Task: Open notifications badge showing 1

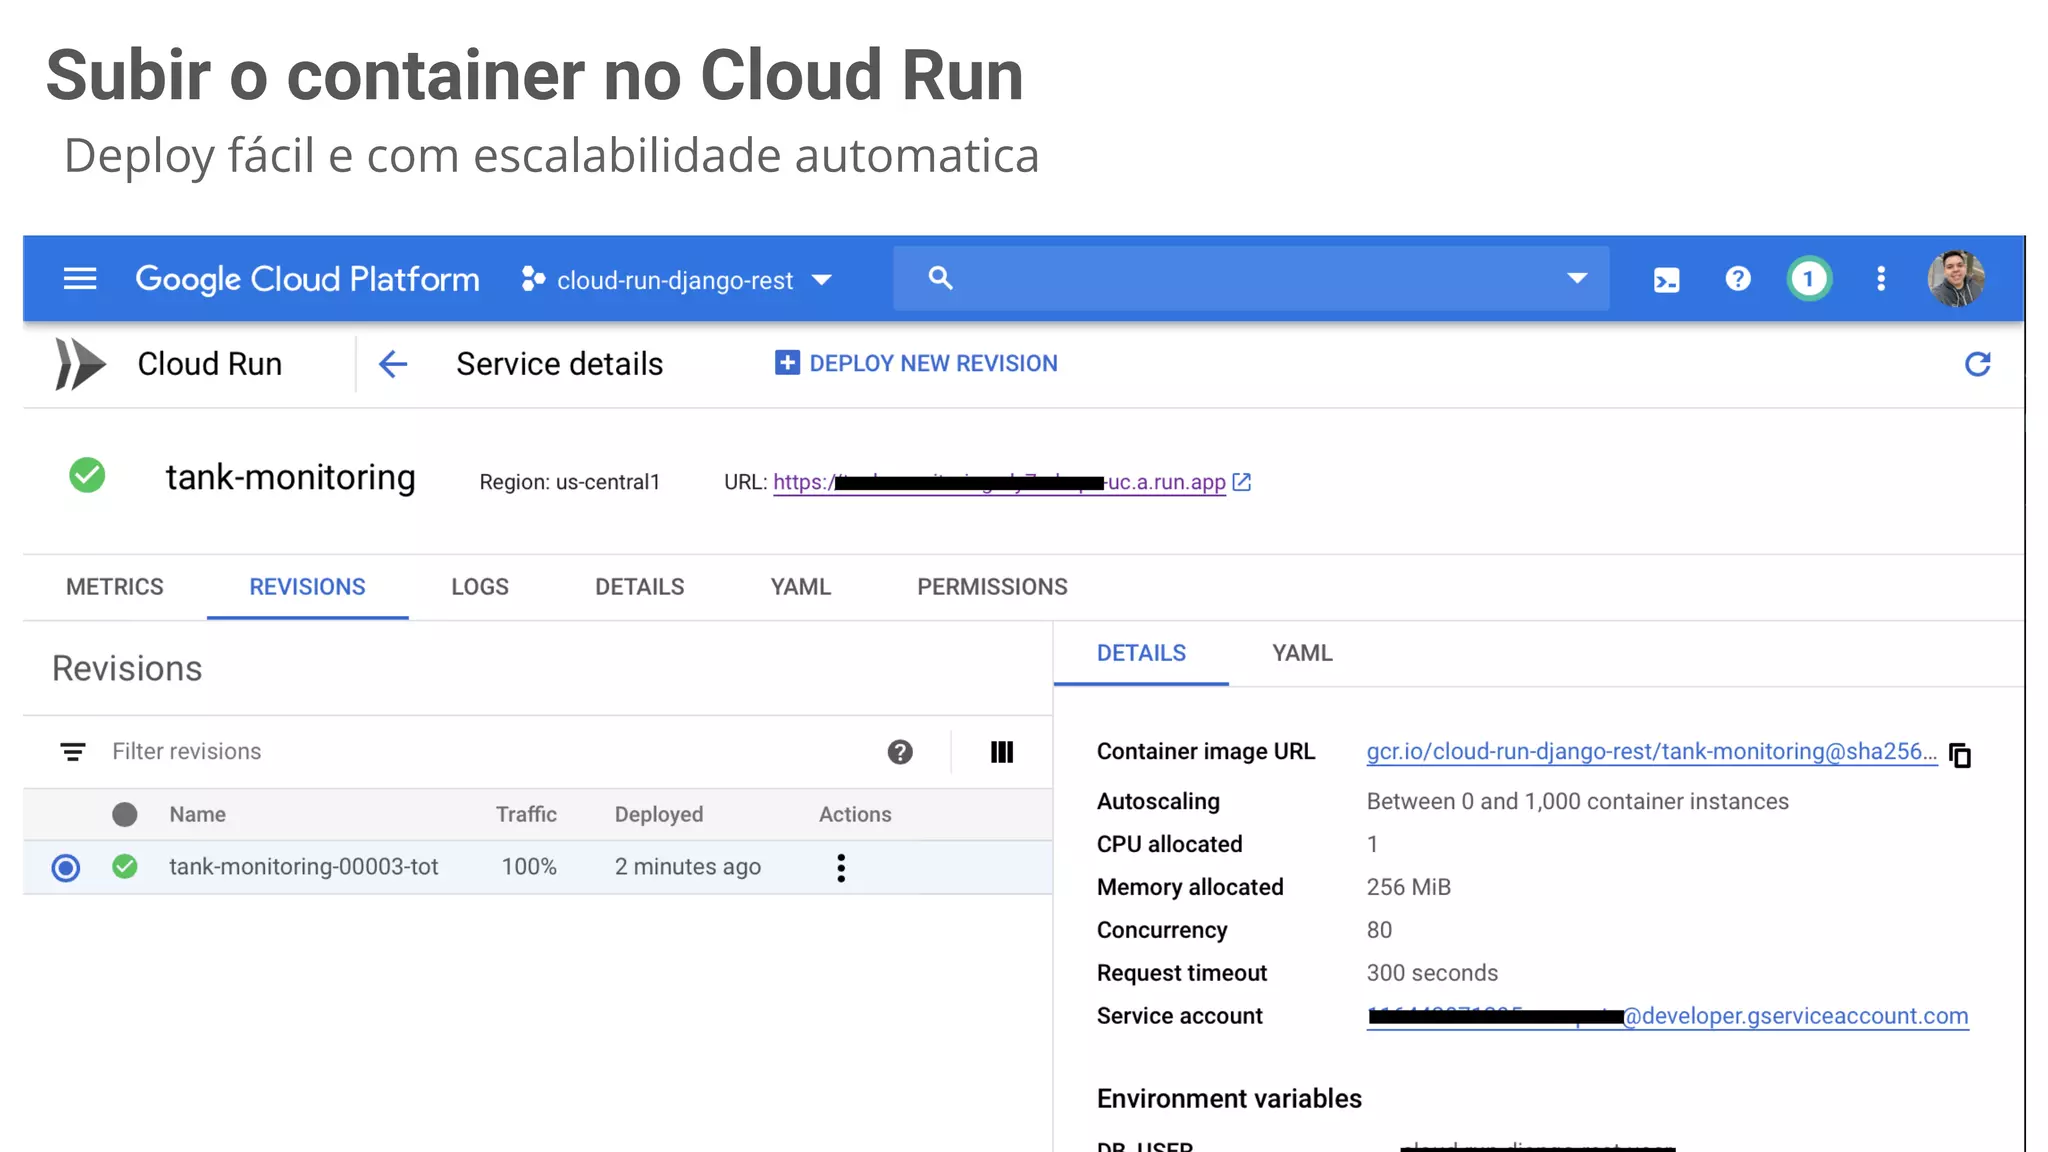Action: (x=1809, y=279)
